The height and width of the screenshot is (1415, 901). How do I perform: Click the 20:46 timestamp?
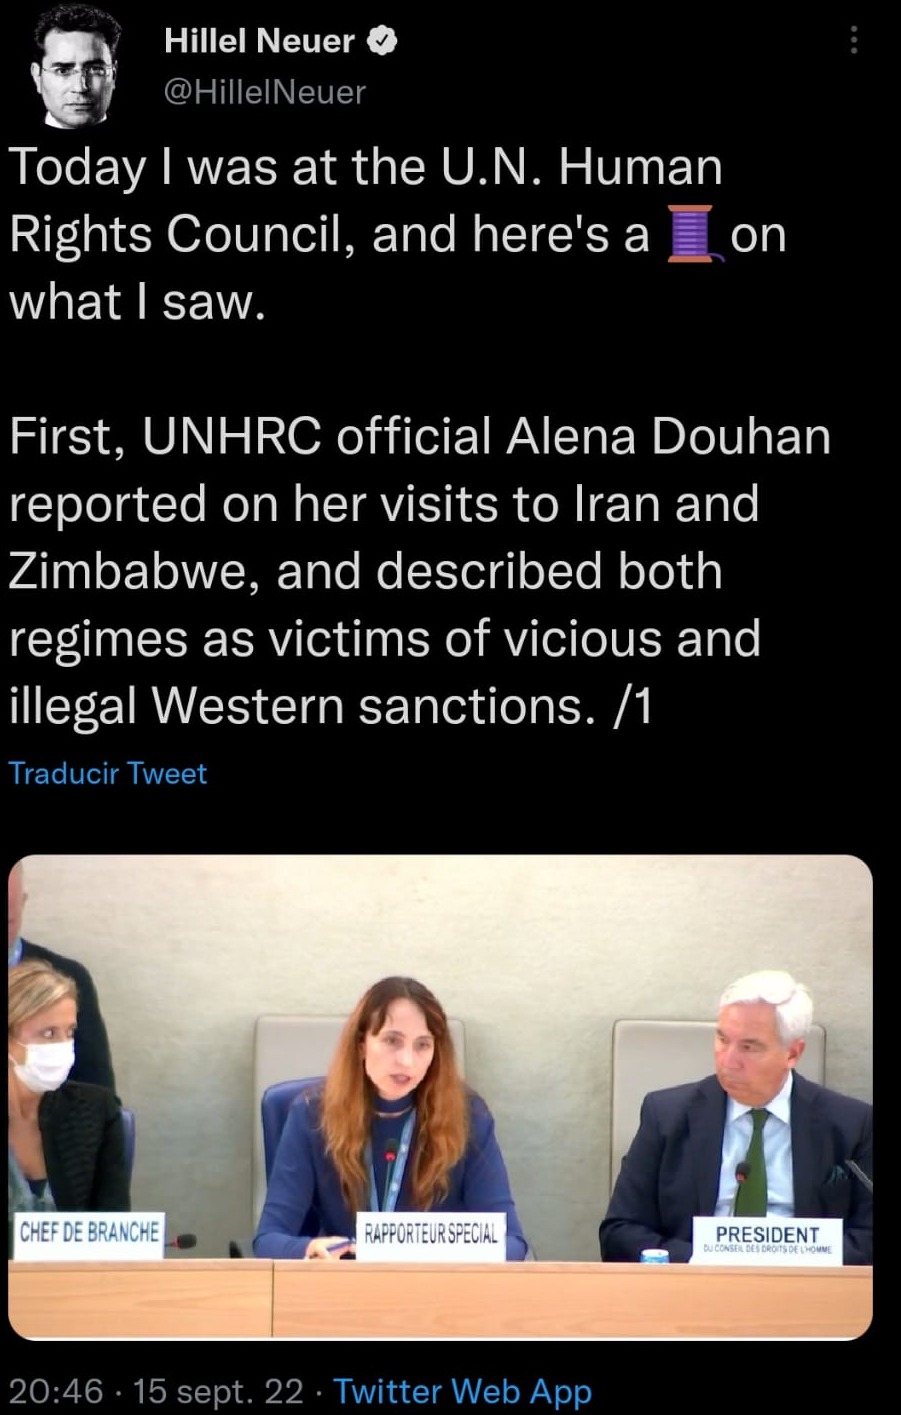coord(56,1391)
